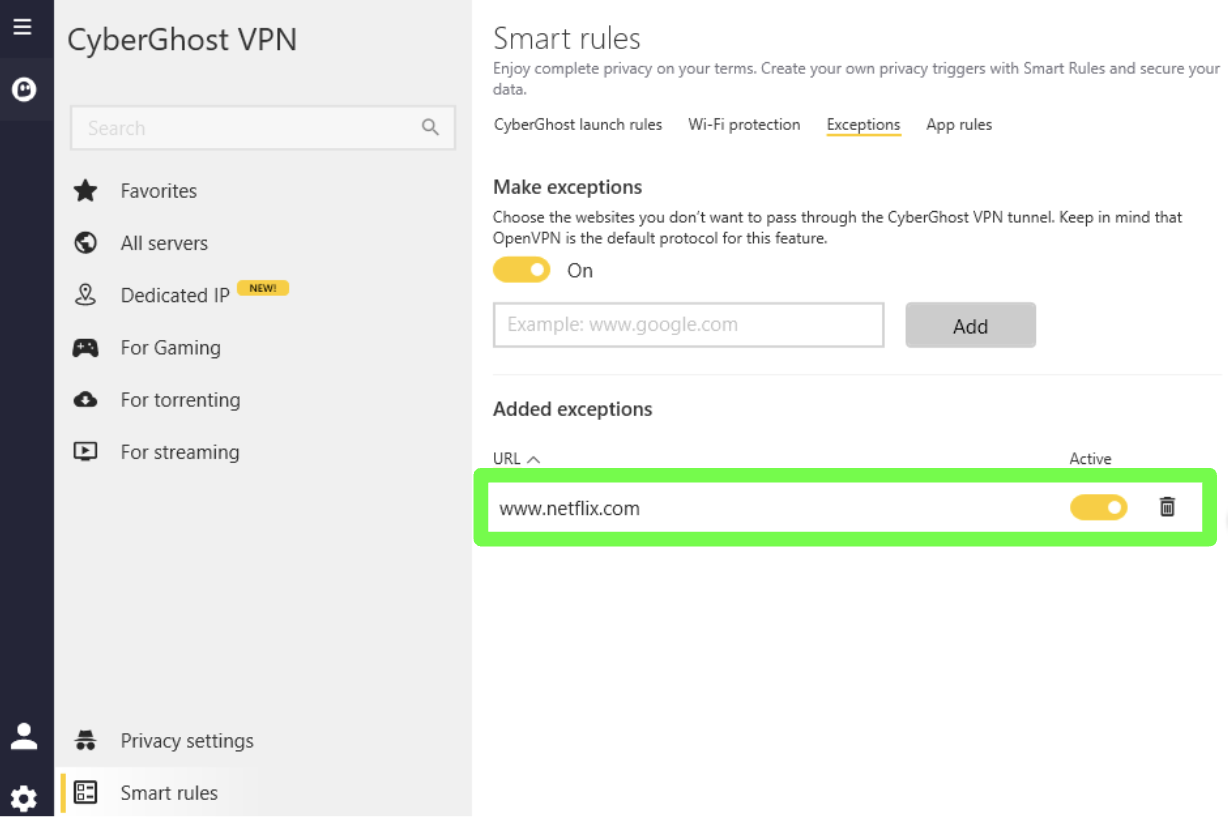Image resolution: width=1230 pixels, height=818 pixels.
Task: Click the For streaming play icon
Action: 86,452
